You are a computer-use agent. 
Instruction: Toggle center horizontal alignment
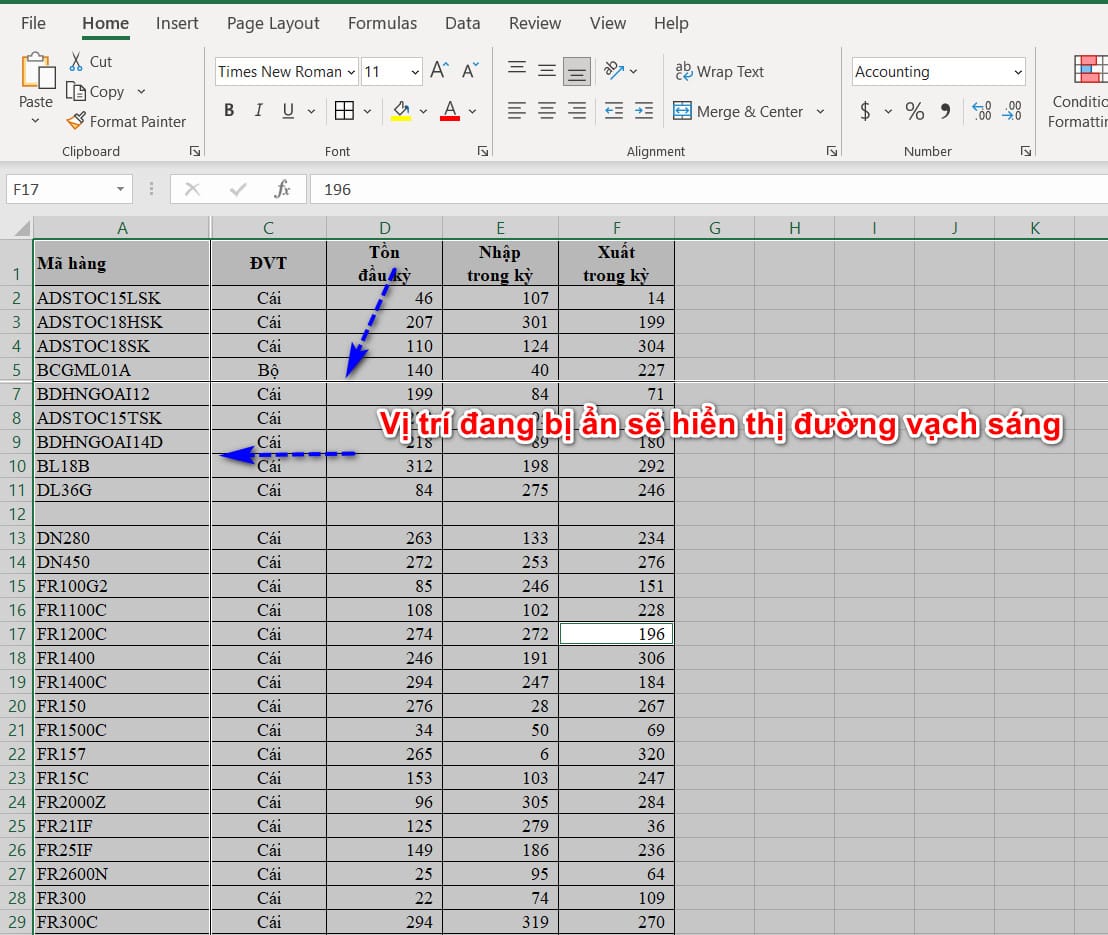pos(547,111)
